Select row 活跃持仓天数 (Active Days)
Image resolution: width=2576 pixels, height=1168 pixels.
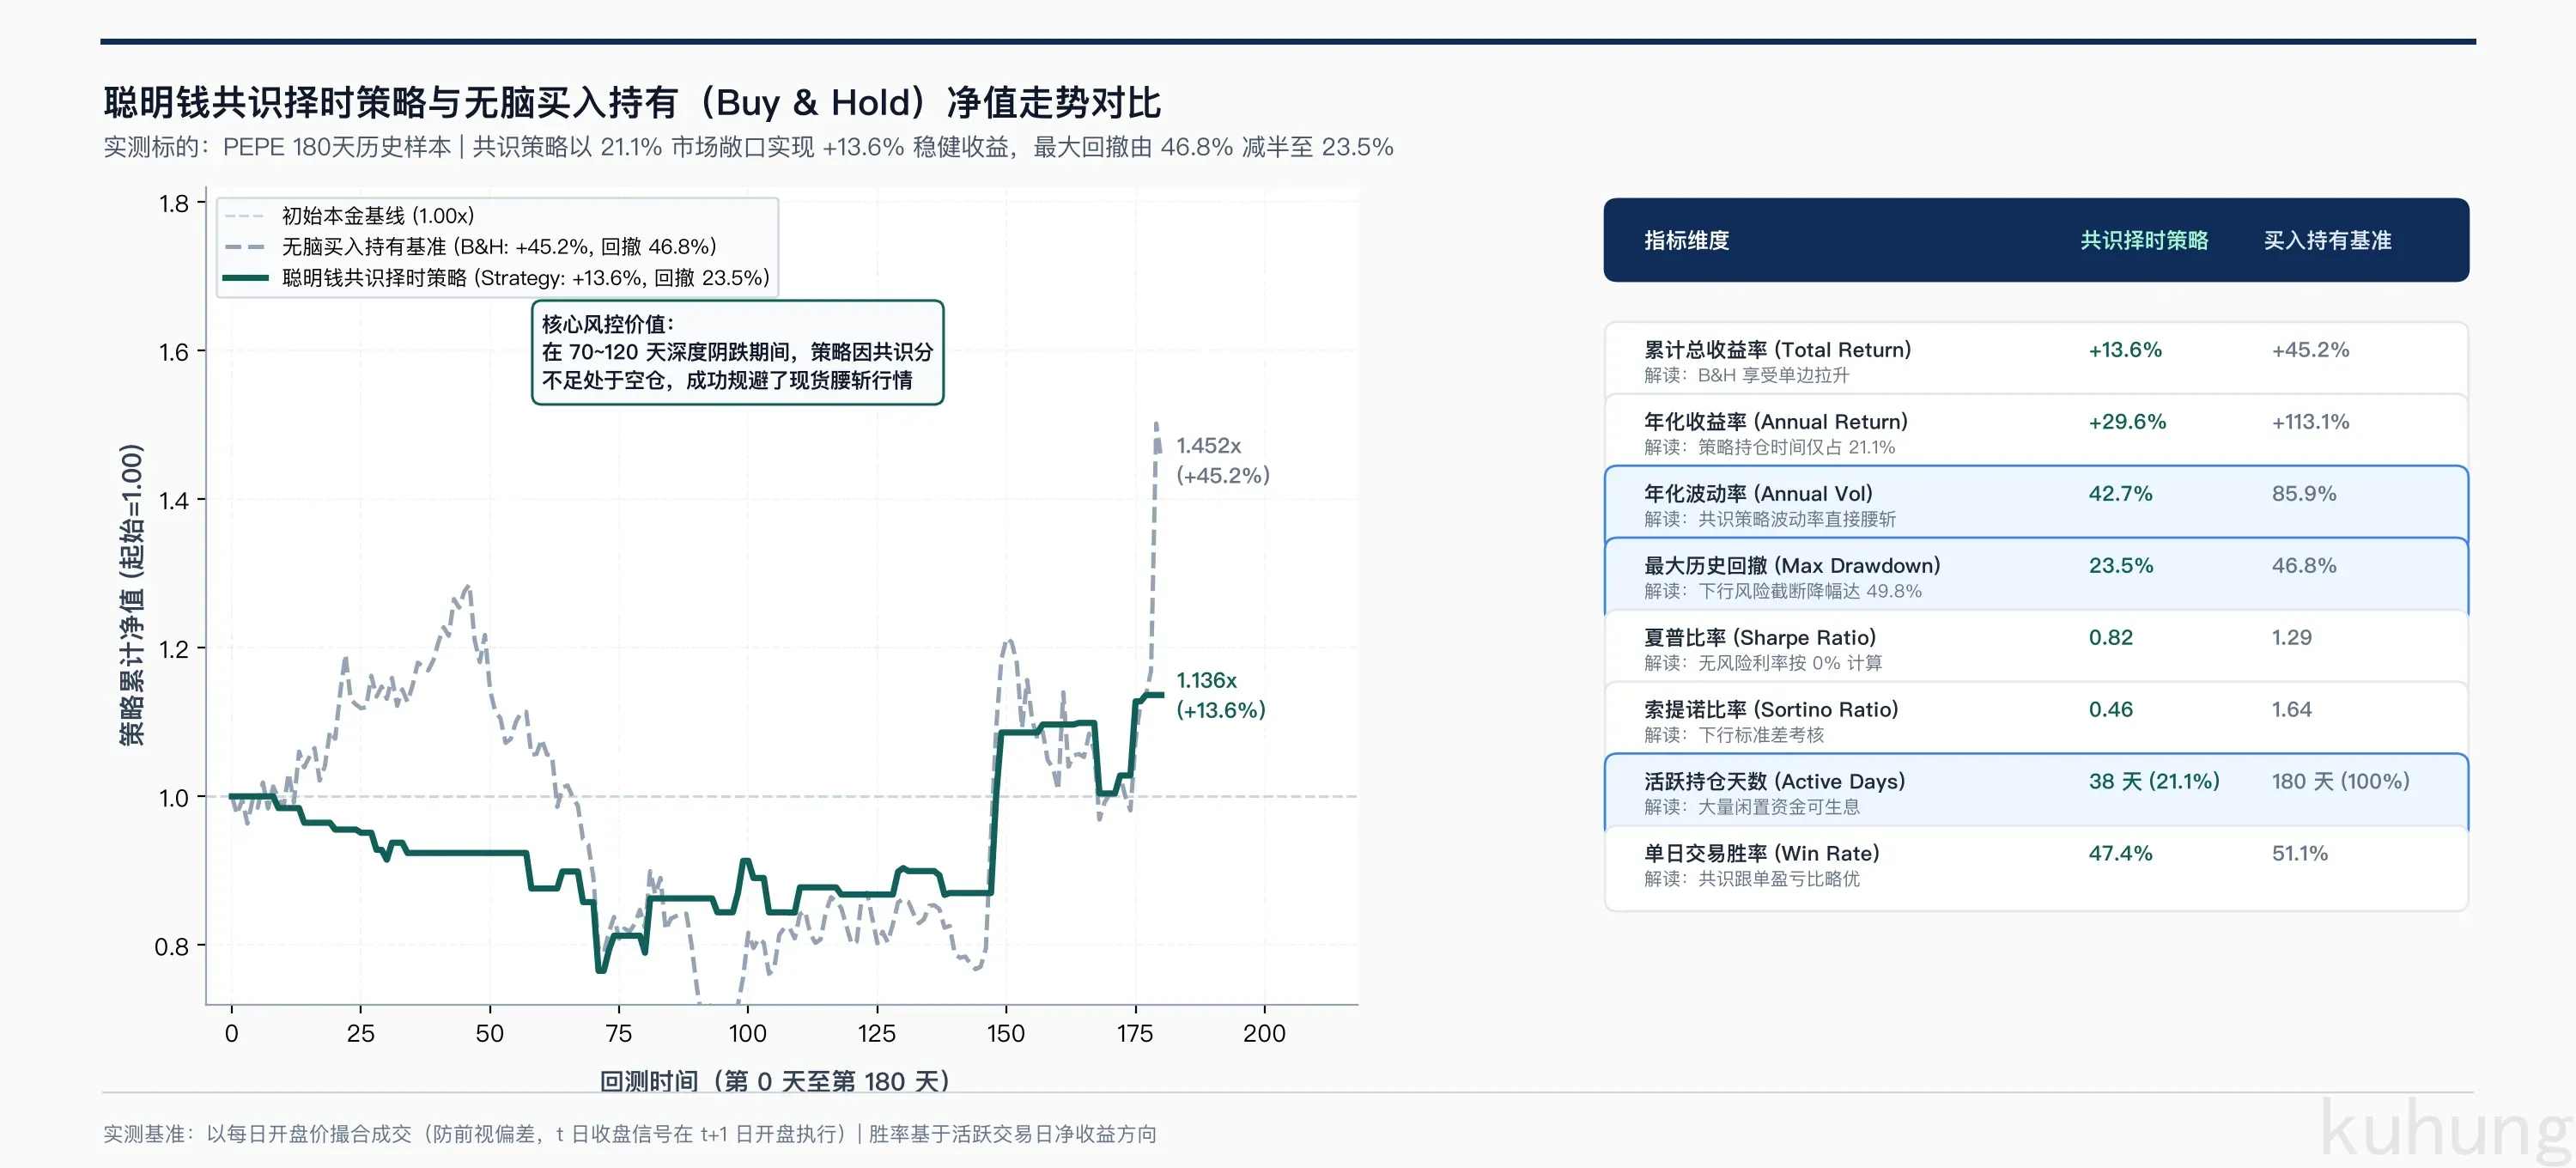tap(2036, 791)
